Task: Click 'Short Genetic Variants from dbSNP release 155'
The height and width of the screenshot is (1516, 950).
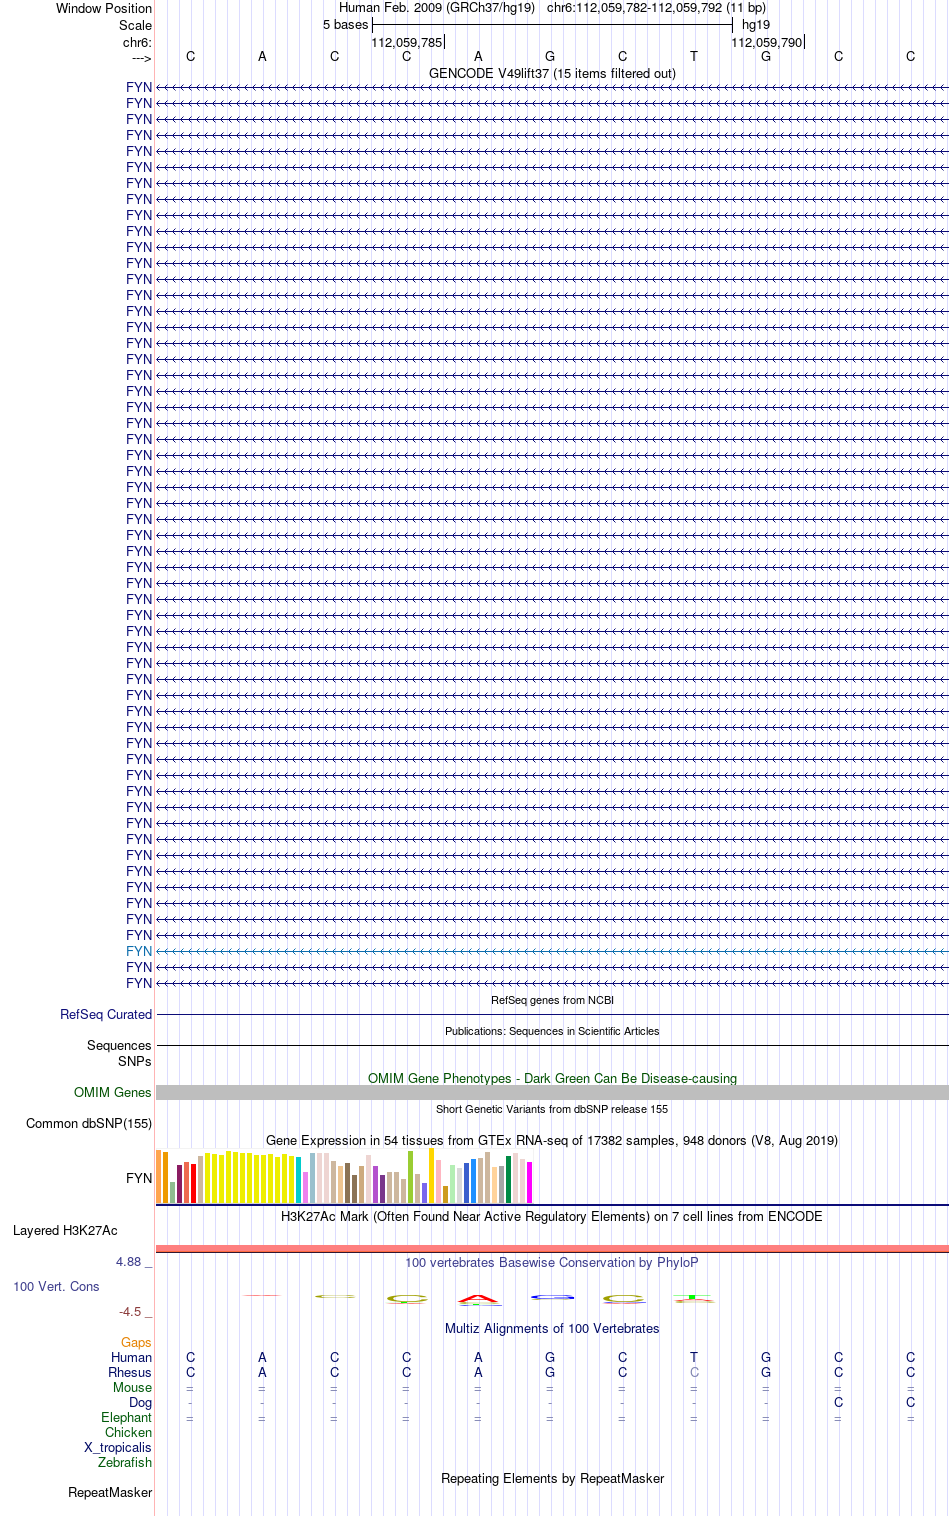Action: click(552, 1109)
